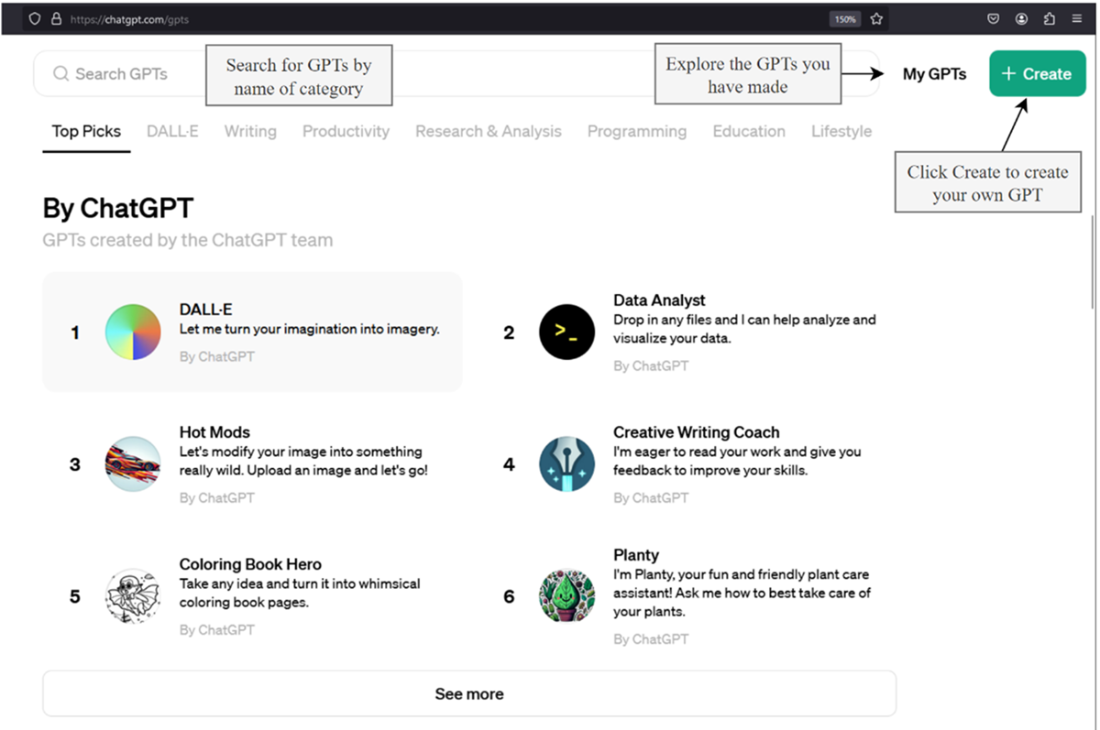This screenshot has width=1100, height=730.
Task: Open the browser extensions puzzle icon
Action: (1049, 19)
